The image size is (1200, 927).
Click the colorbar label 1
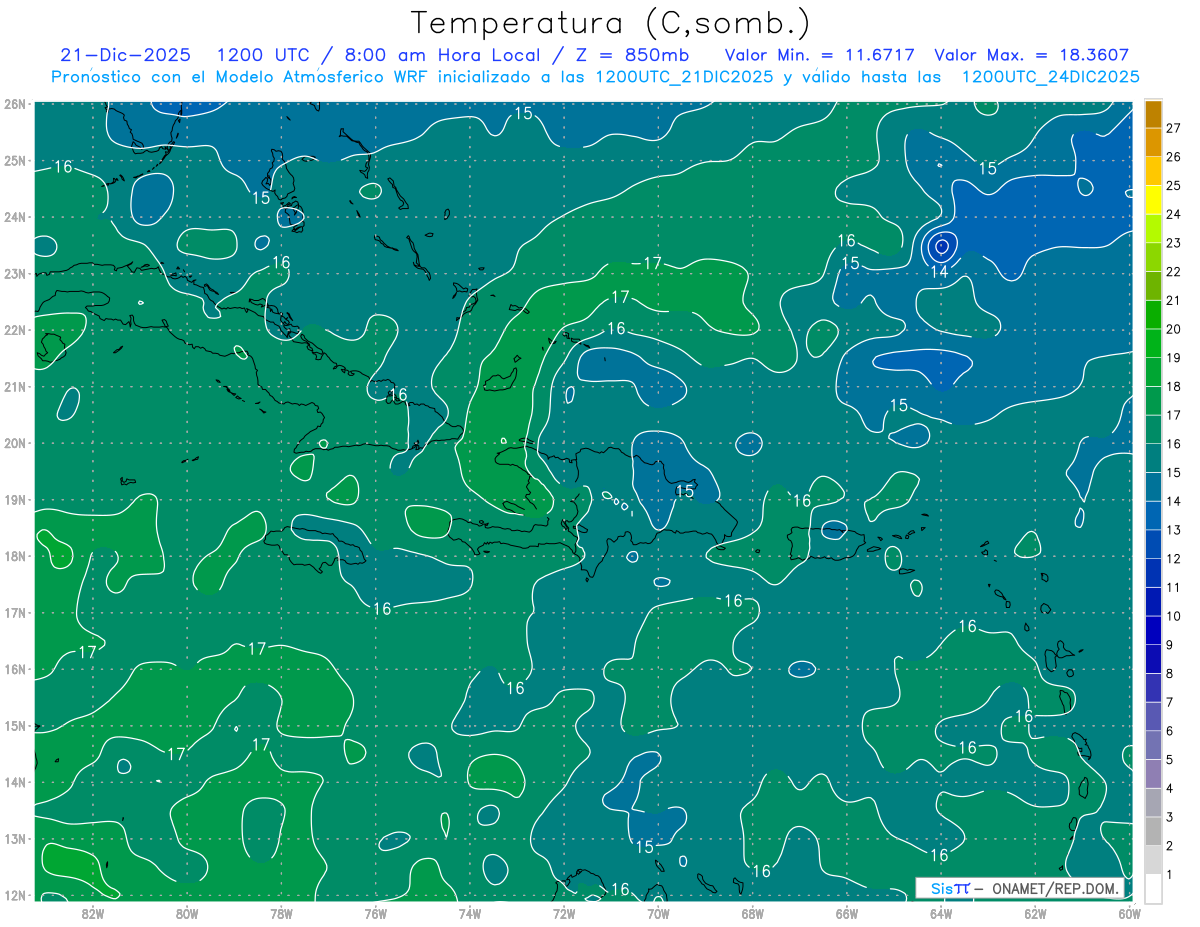1169,875
